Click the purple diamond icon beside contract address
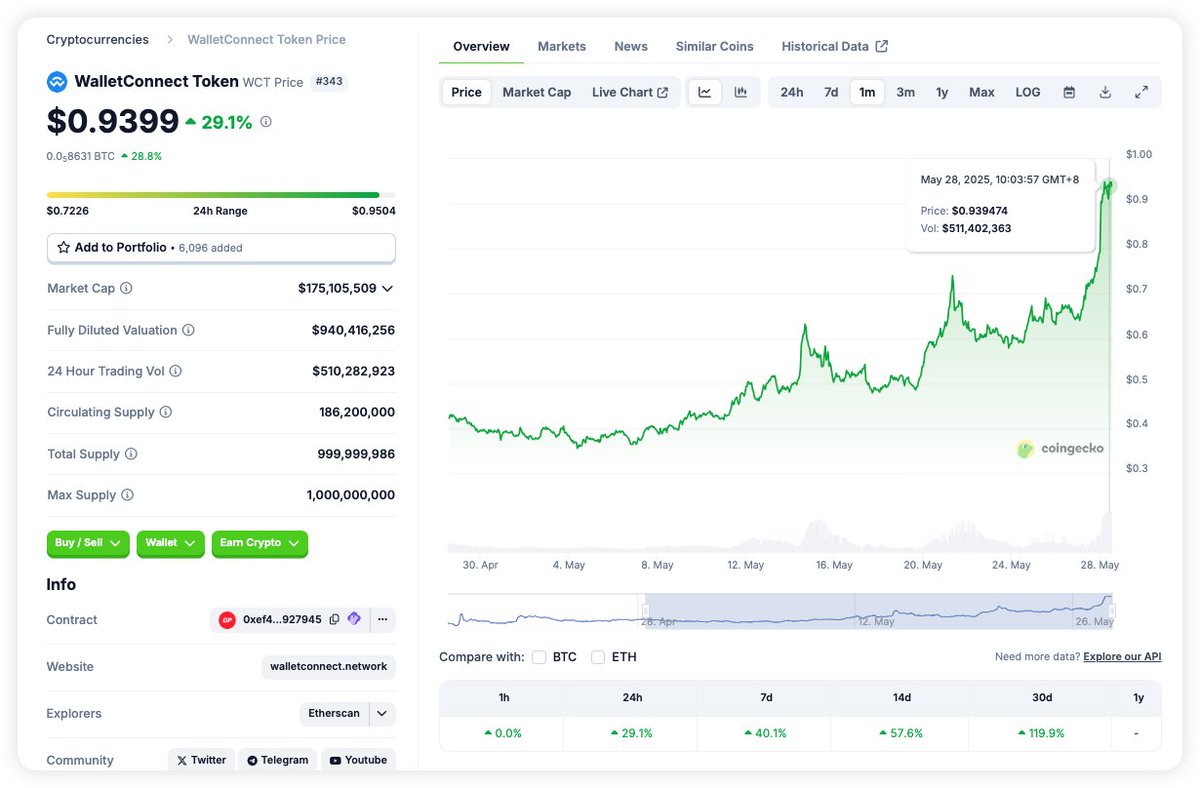This screenshot has width=1200, height=788. (x=354, y=620)
